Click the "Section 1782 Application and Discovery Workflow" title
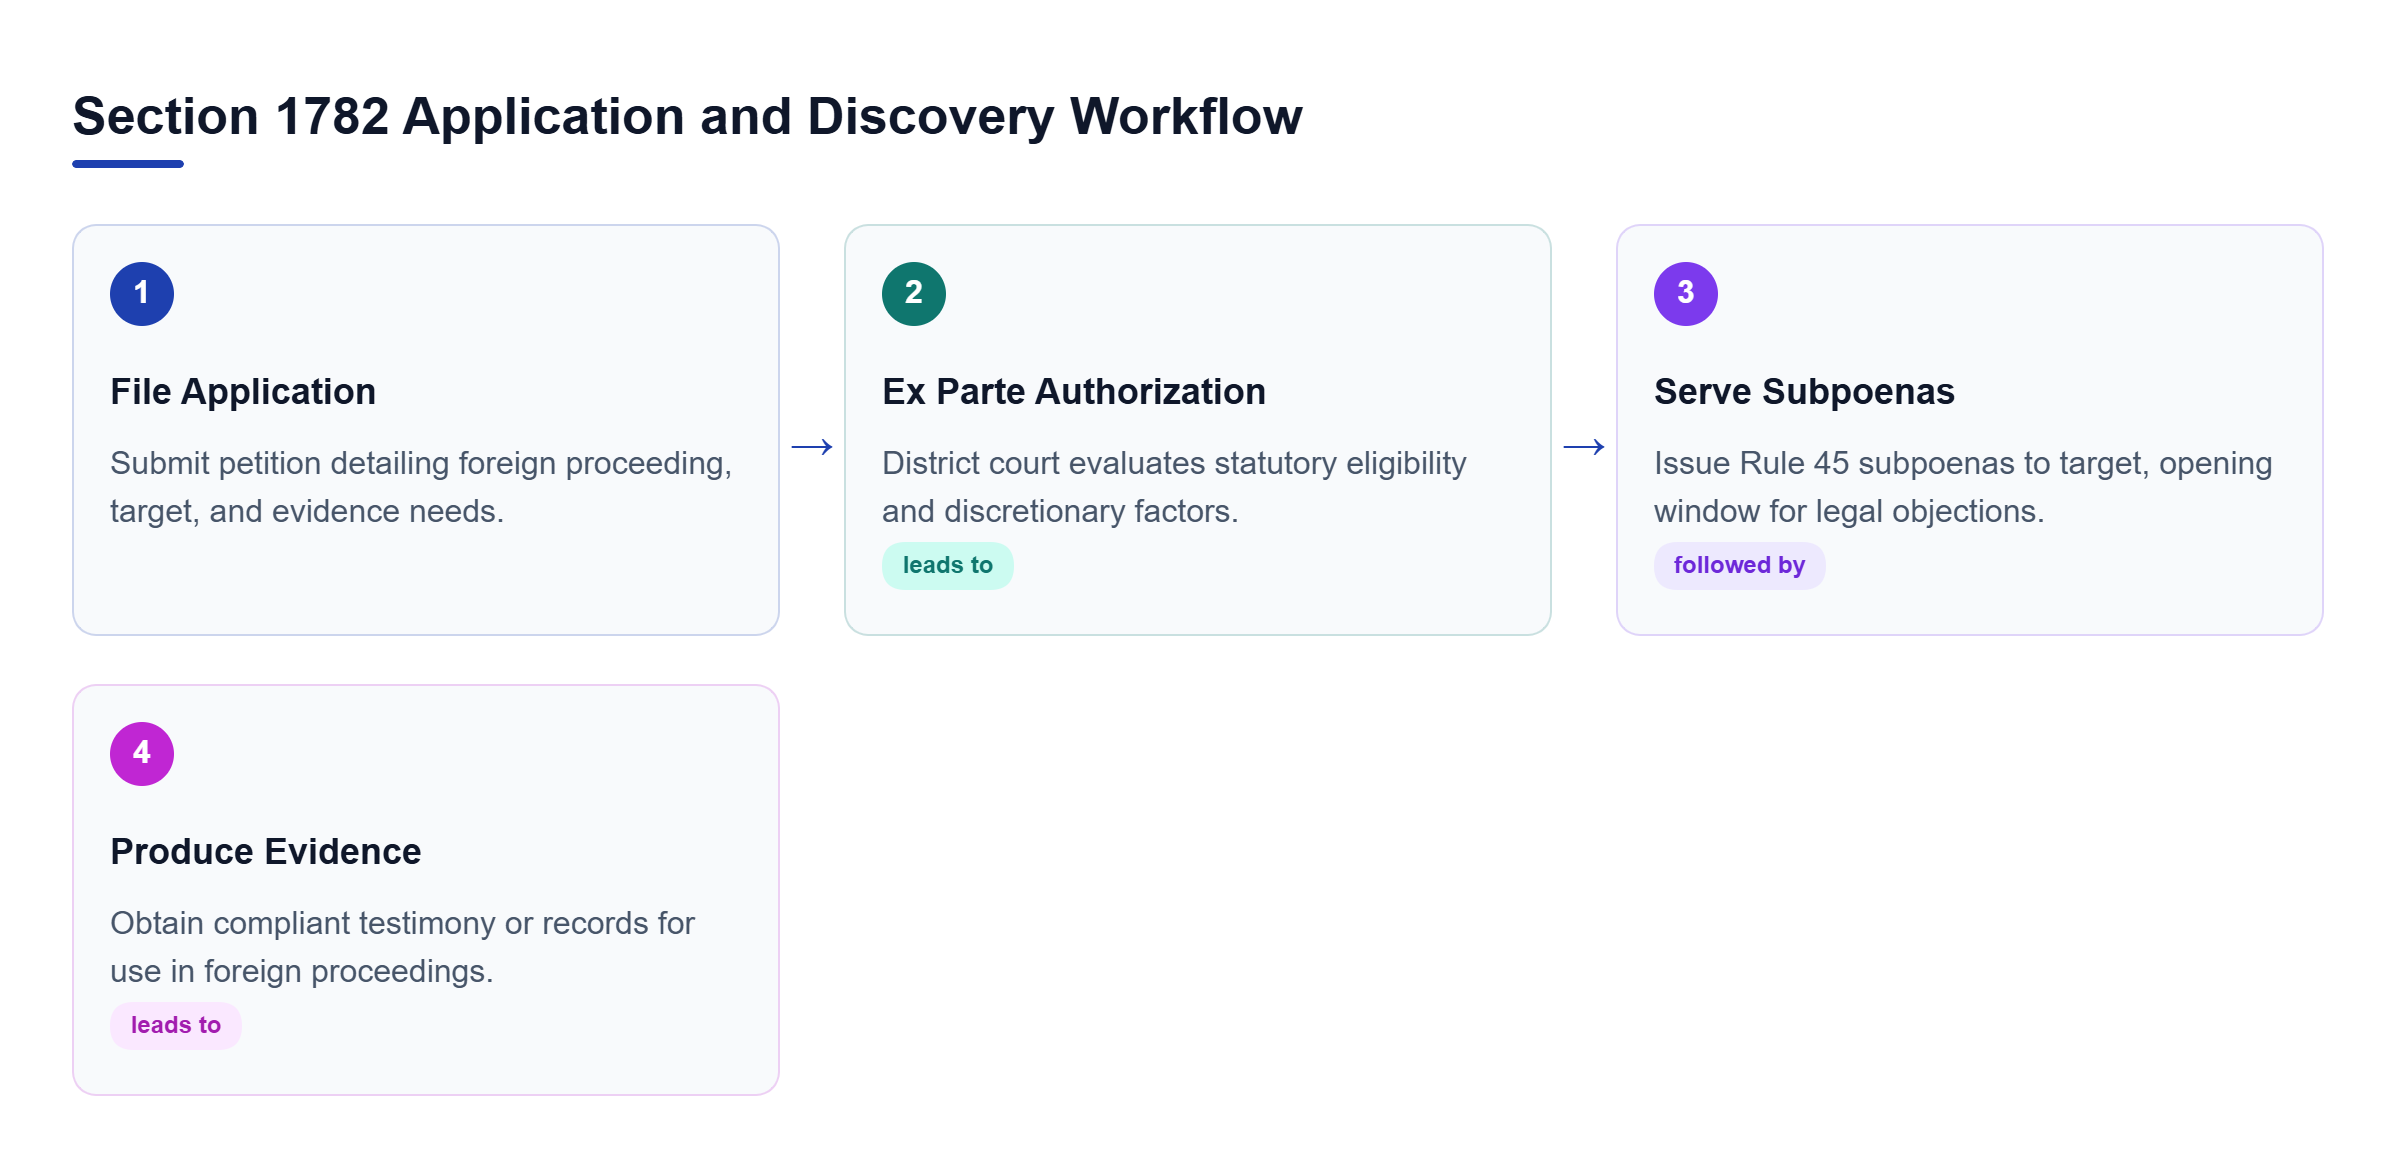The height and width of the screenshot is (1168, 2400). [x=688, y=117]
